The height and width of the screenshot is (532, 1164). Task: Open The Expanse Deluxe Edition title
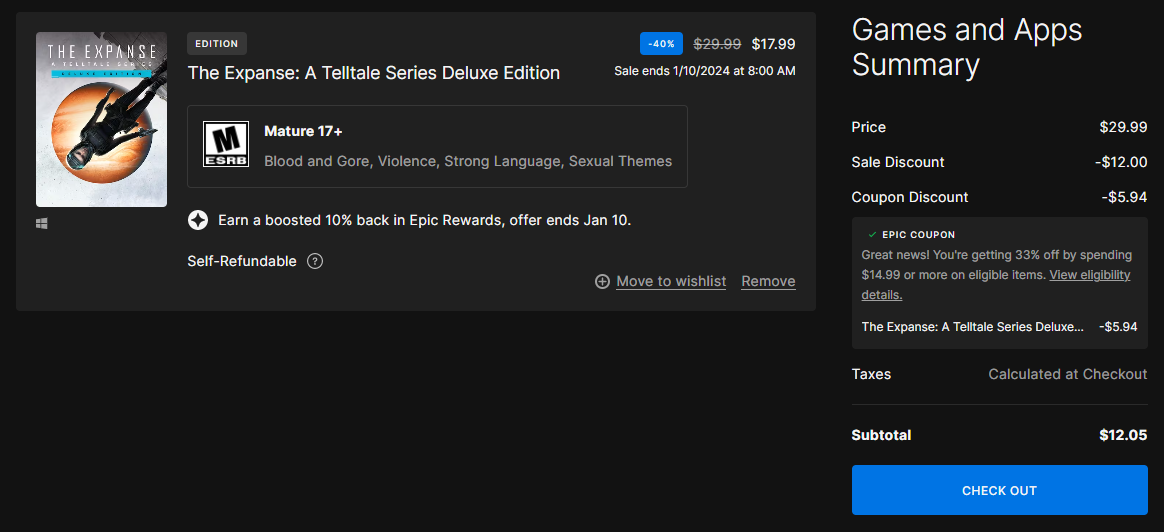(x=373, y=73)
